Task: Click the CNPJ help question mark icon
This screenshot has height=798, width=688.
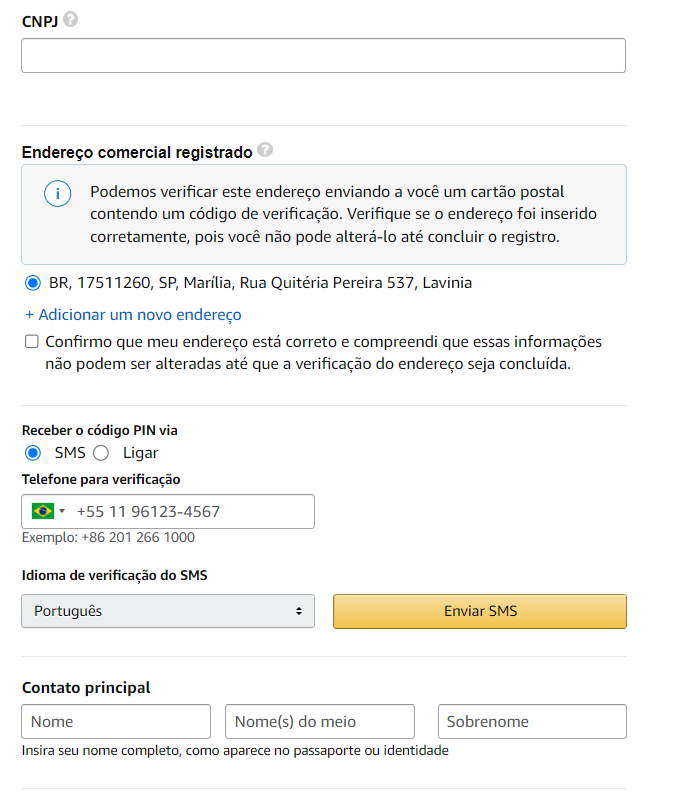Action: point(71,19)
